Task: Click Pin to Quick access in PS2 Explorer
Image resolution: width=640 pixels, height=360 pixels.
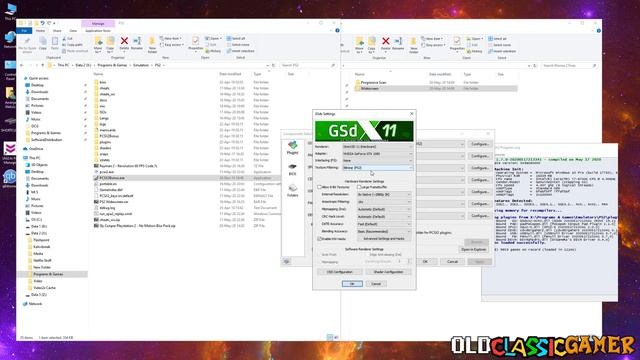Action: (27, 44)
